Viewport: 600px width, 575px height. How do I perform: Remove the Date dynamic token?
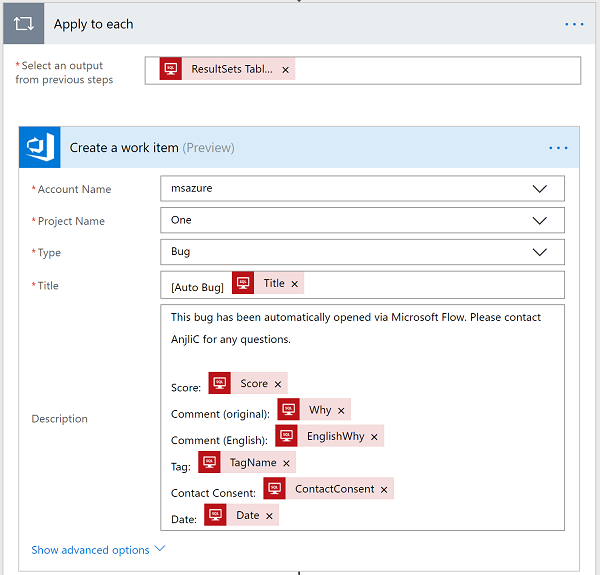(269, 516)
